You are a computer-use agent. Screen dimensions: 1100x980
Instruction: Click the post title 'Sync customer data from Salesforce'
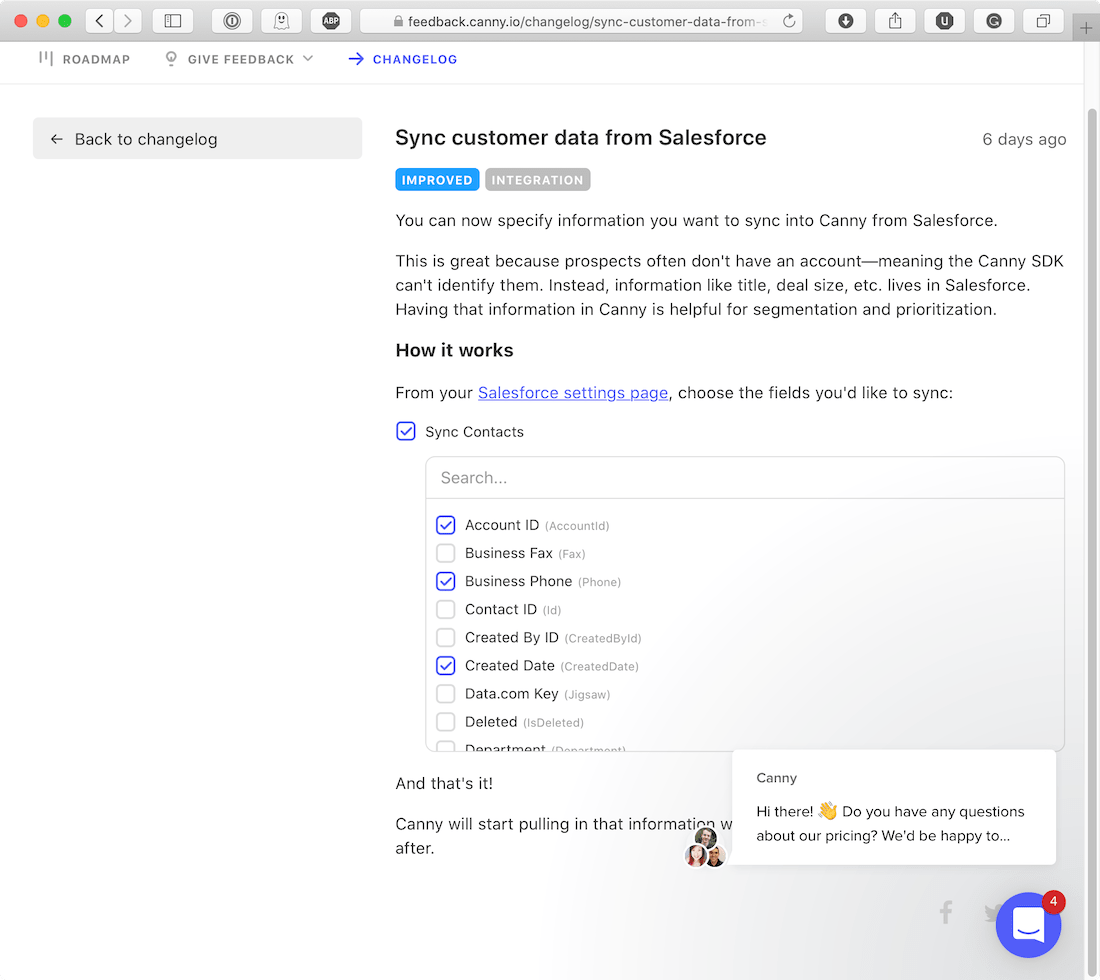[580, 137]
